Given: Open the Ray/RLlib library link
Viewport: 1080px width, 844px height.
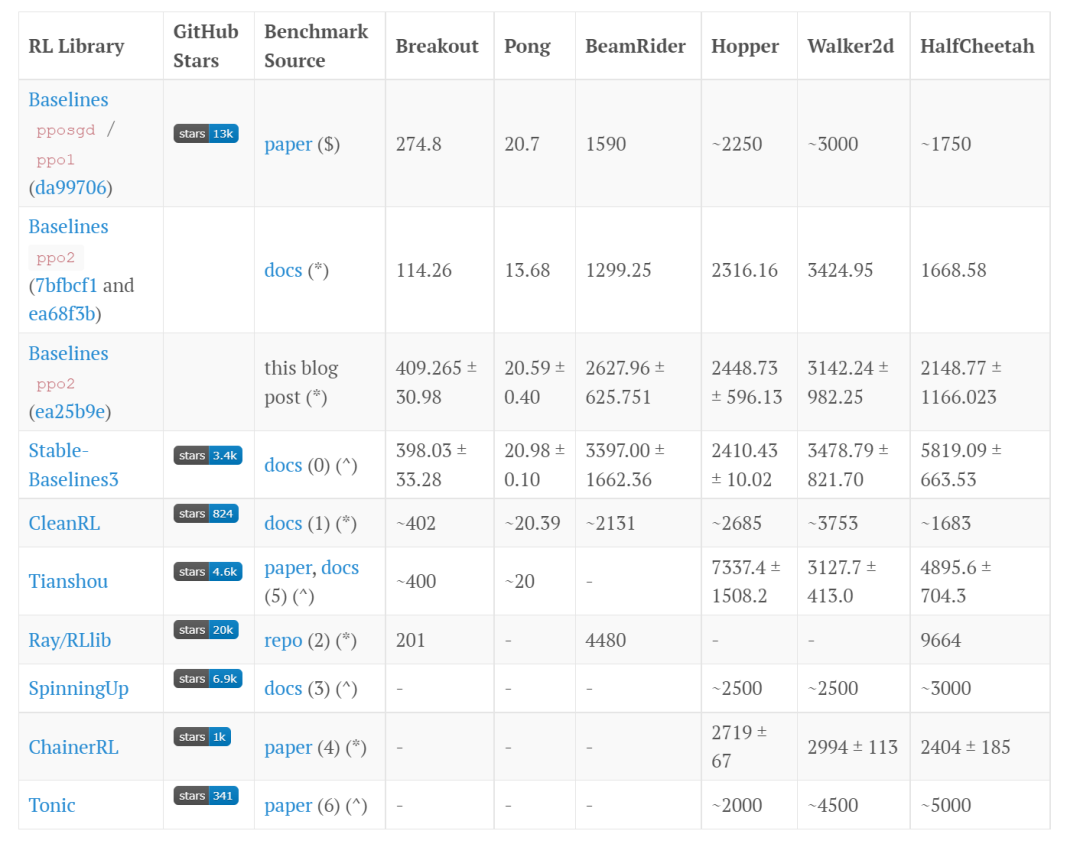Looking at the screenshot, I should click(70, 640).
